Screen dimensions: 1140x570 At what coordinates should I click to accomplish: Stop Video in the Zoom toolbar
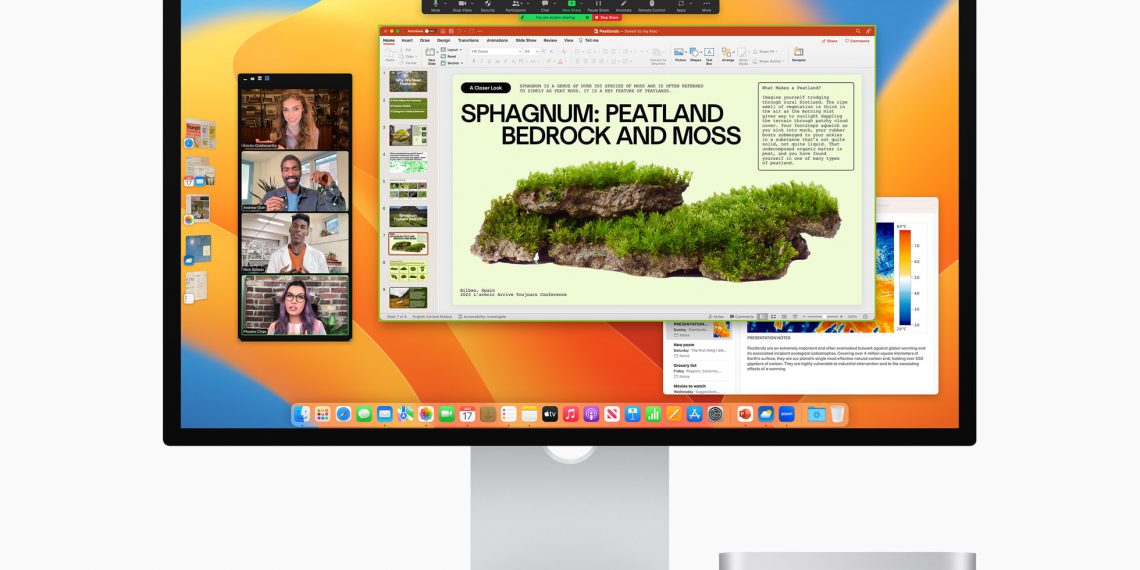(462, 6)
